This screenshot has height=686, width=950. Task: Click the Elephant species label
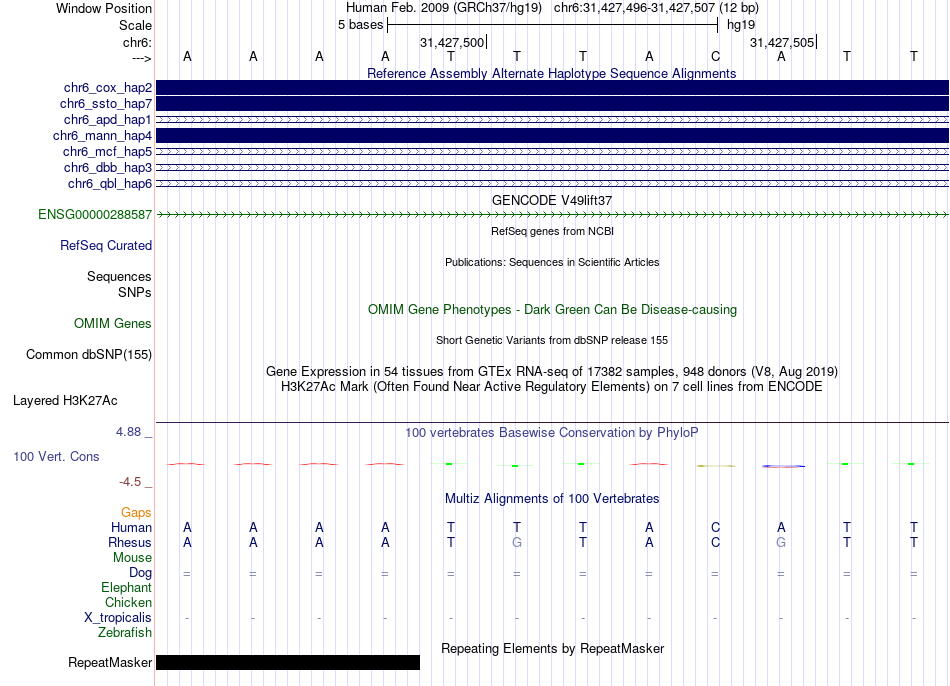point(127,588)
